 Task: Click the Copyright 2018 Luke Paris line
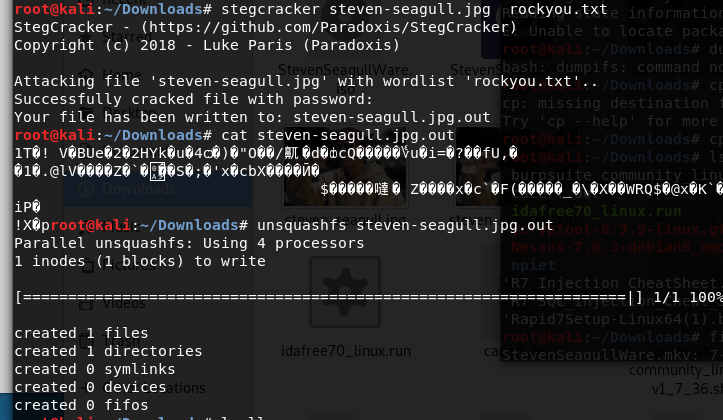pyautogui.click(x=207, y=45)
